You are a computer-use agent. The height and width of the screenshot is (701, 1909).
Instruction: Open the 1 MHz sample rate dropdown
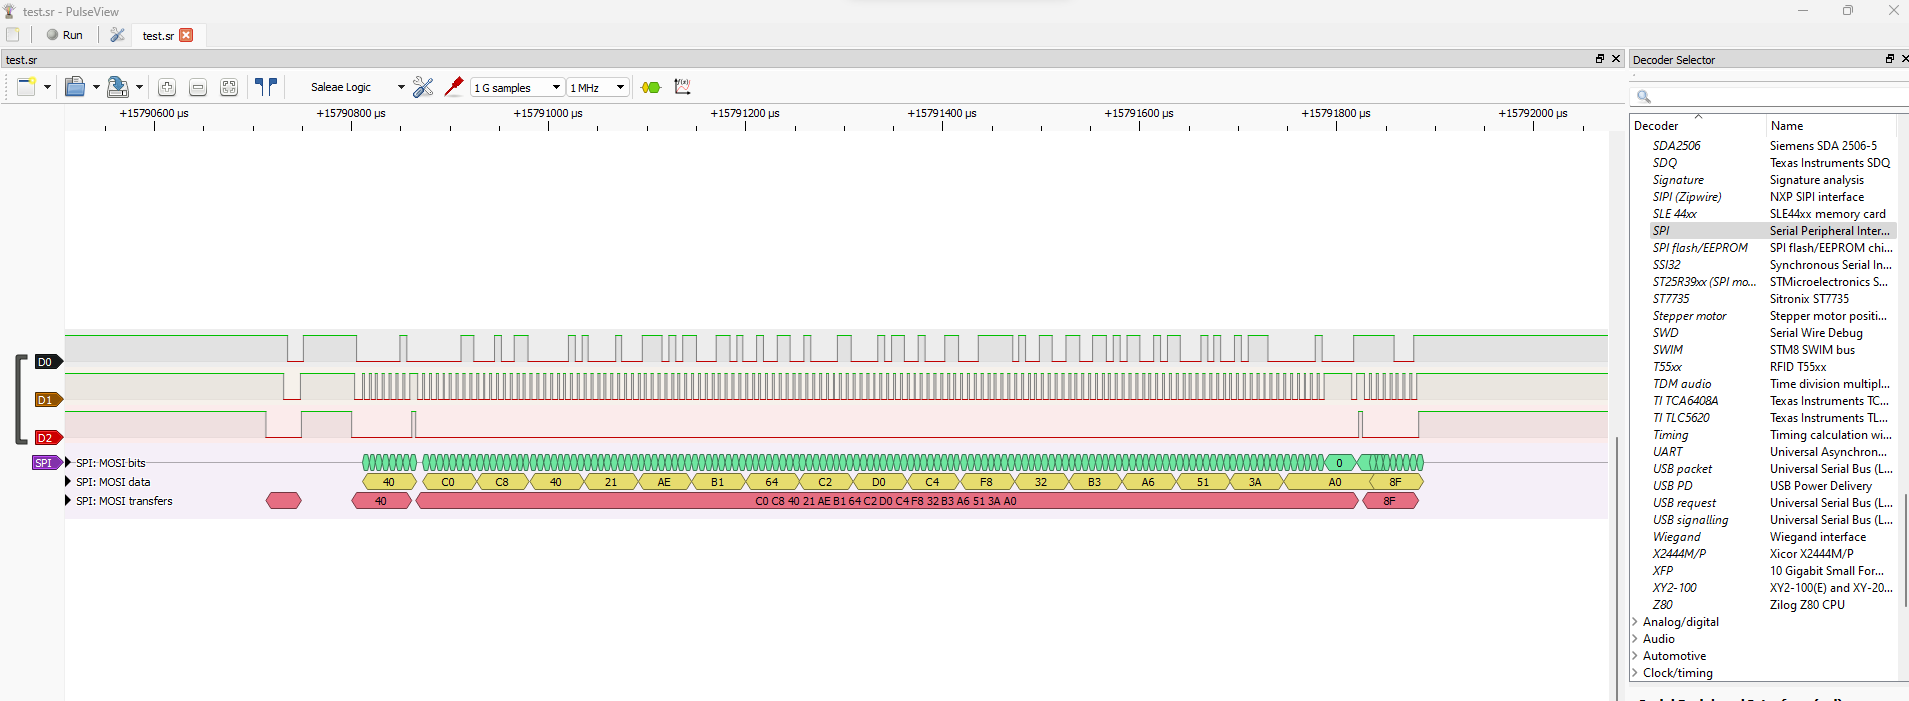point(598,88)
